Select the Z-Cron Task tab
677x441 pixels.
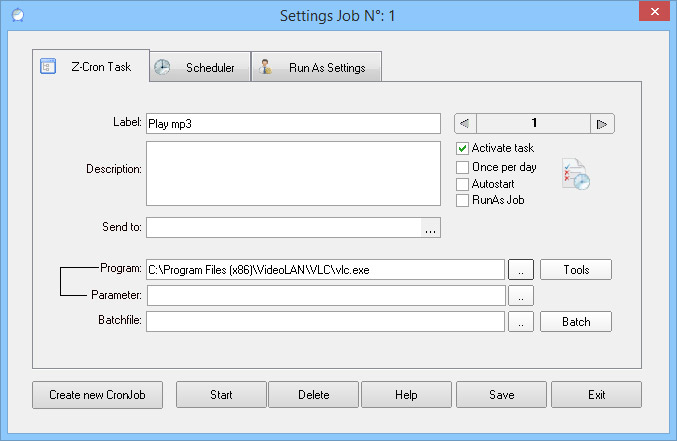(91, 67)
